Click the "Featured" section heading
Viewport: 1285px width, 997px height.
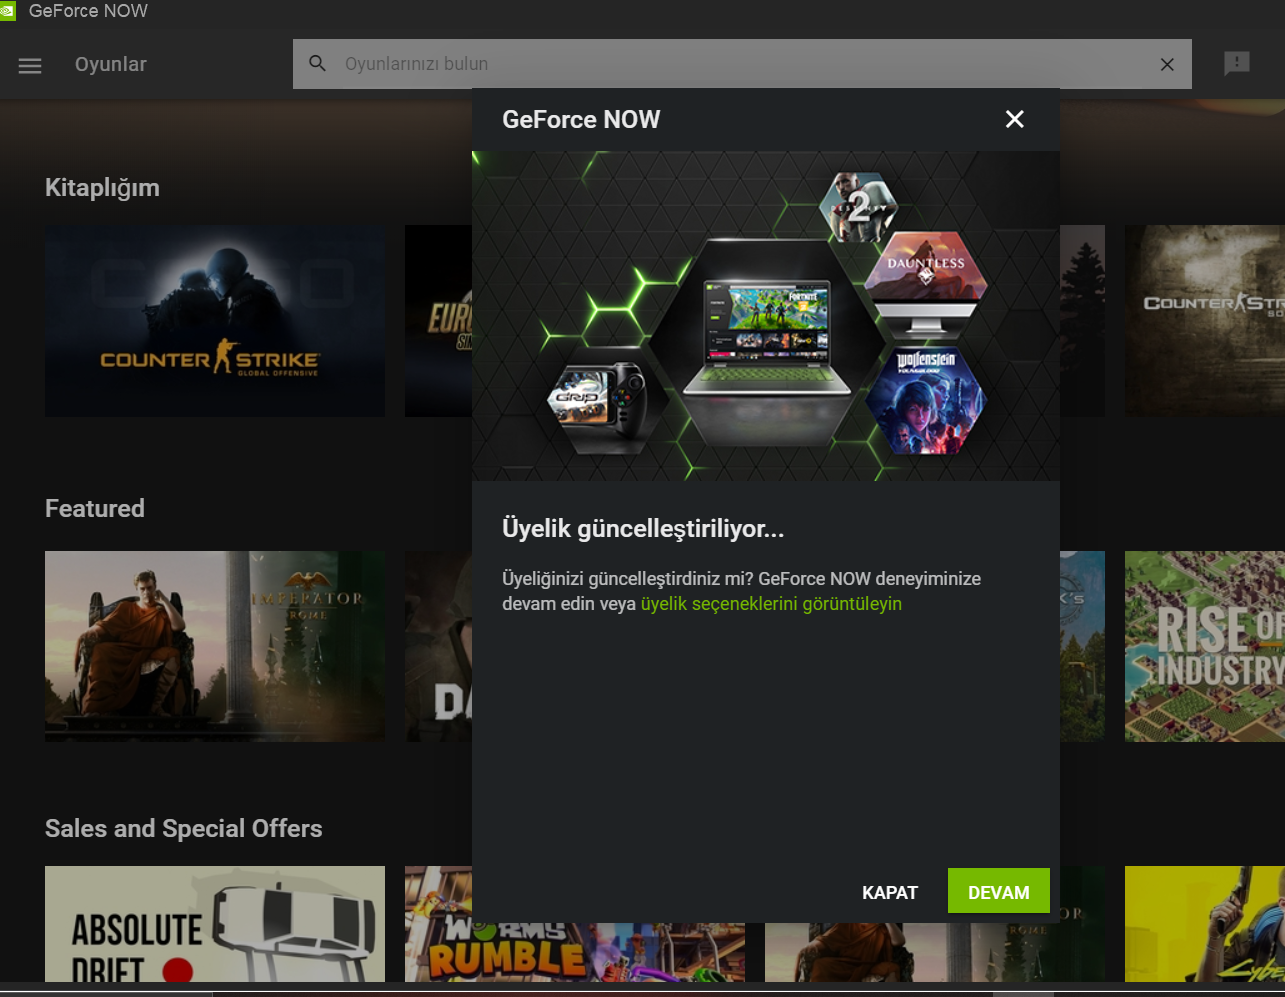[95, 508]
